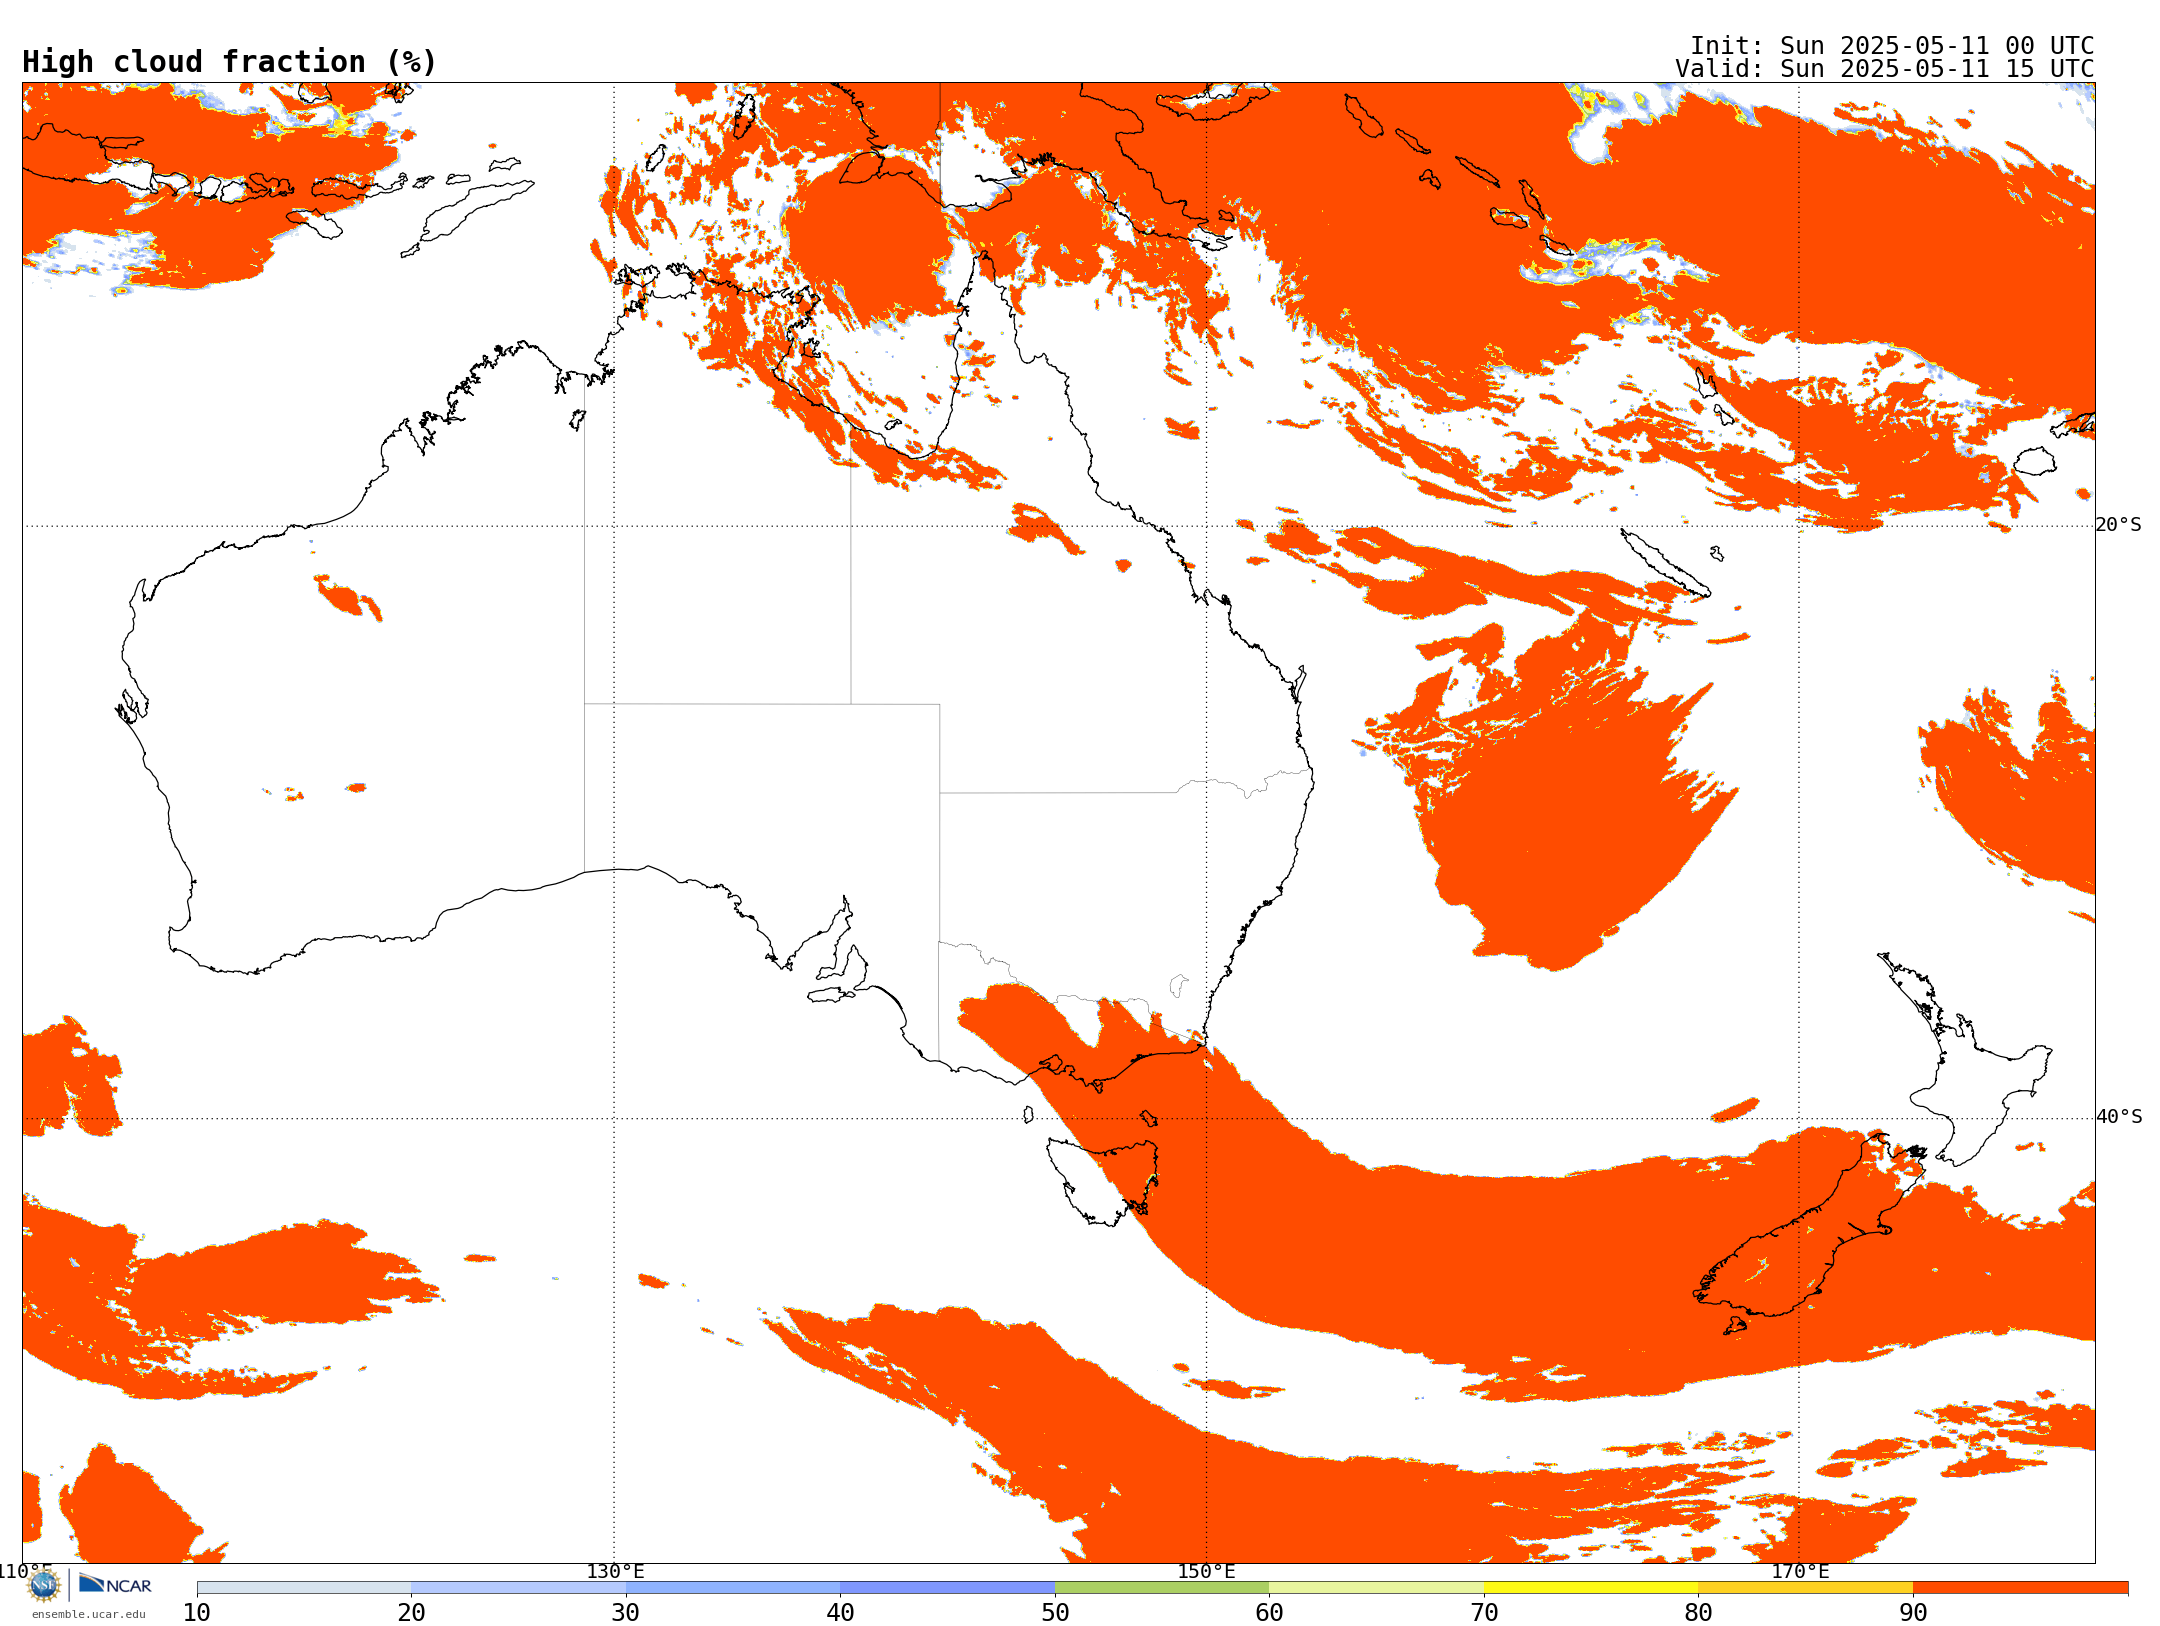Click the 20°S latitude label
2160x1626 pixels.
point(2118,525)
